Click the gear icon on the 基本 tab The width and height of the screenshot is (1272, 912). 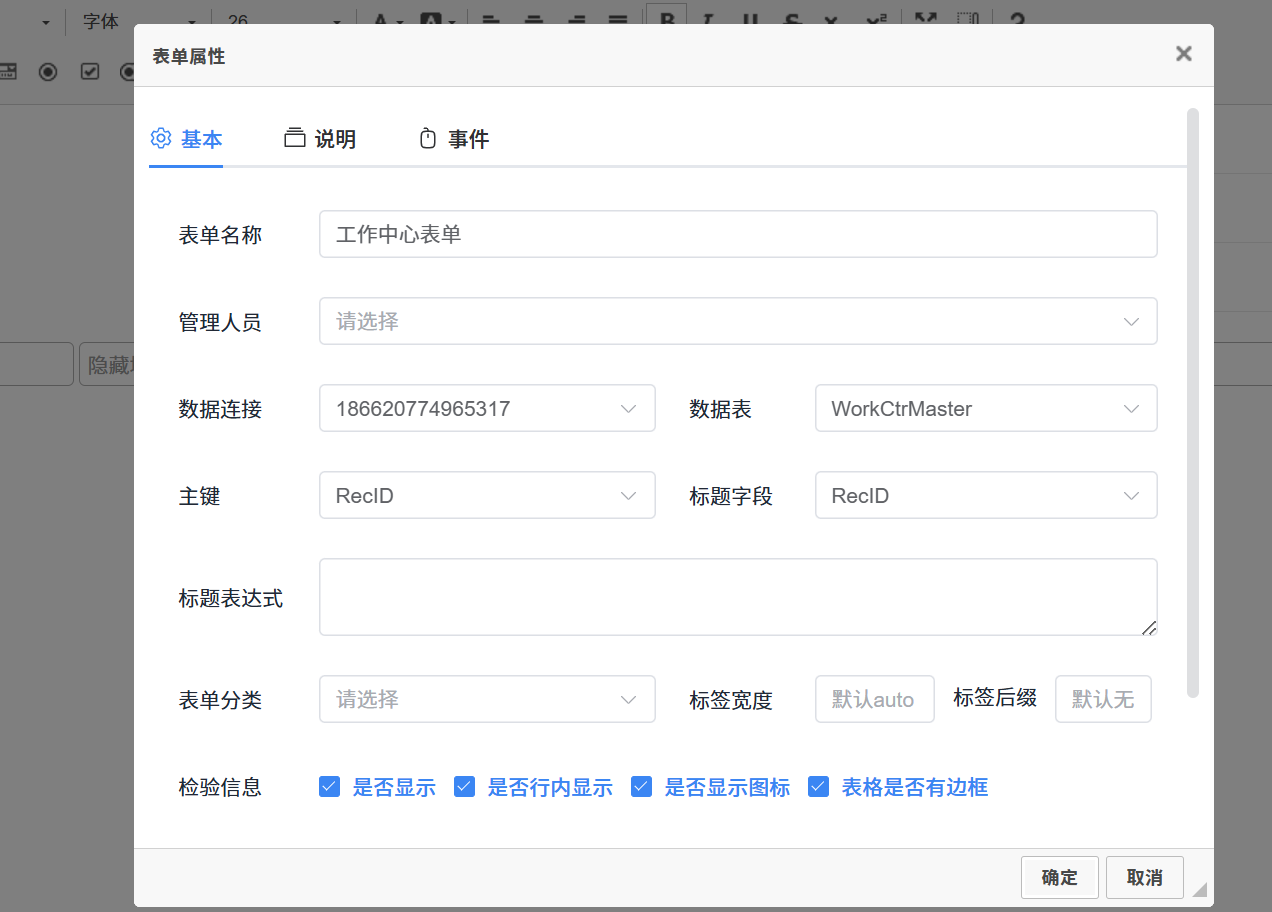pos(161,138)
